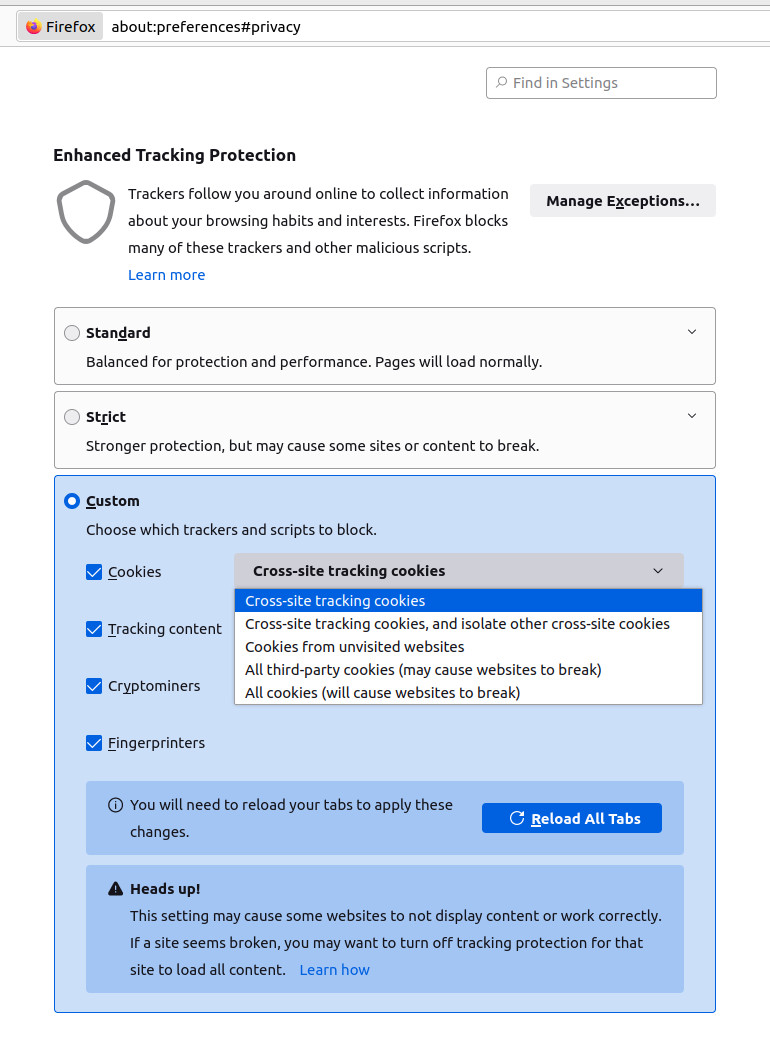Viewport: 770px width, 1037px height.
Task: Click the Find in Settings search field
Action: pos(600,83)
